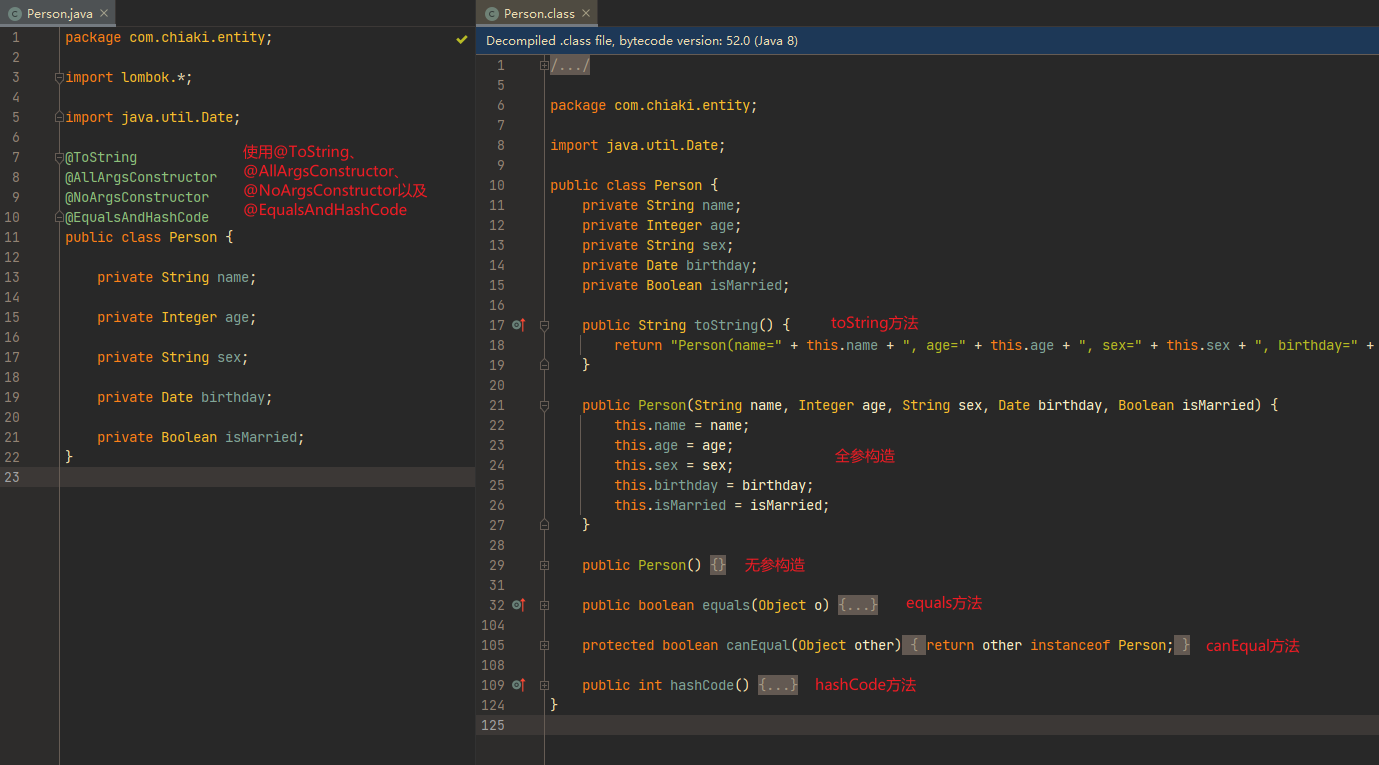Click override gutter icon beside hashCode method
The image size is (1379, 765).
[x=518, y=685]
